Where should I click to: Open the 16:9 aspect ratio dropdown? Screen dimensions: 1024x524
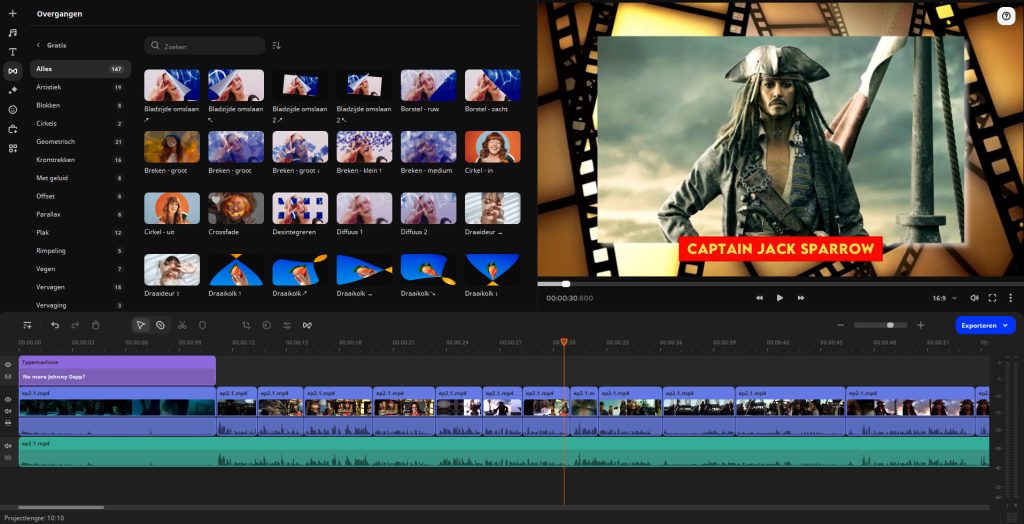pos(944,298)
